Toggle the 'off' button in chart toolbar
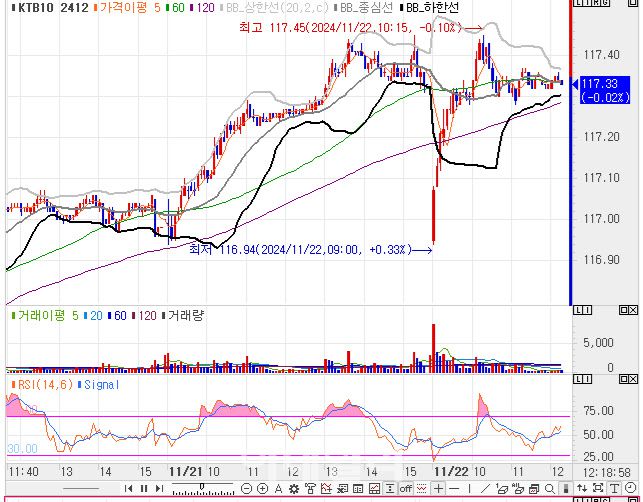Image resolution: width=643 pixels, height=502 pixels. [x=405, y=489]
